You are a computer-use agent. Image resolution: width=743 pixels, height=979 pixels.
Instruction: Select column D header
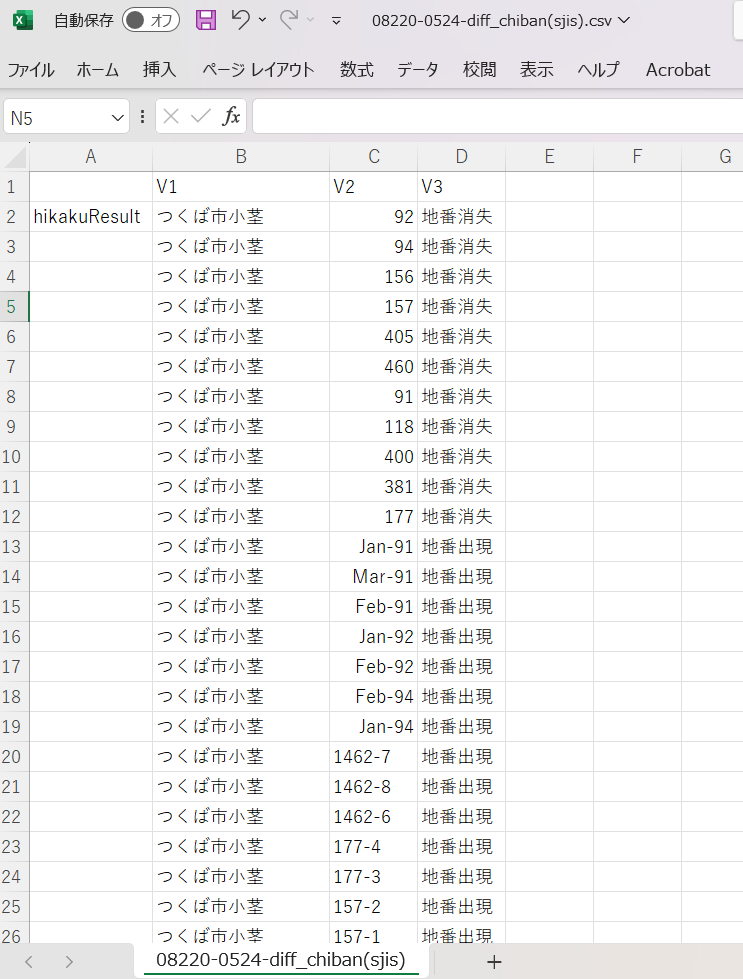coord(461,157)
